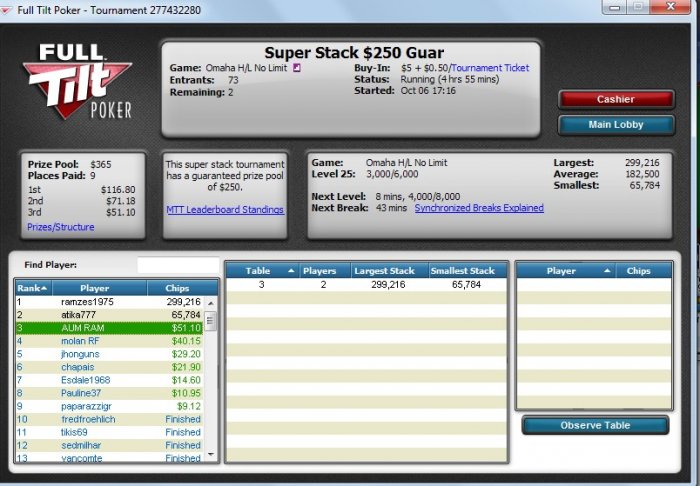Click 299,216 chips value for ramzes1975

pos(183,302)
